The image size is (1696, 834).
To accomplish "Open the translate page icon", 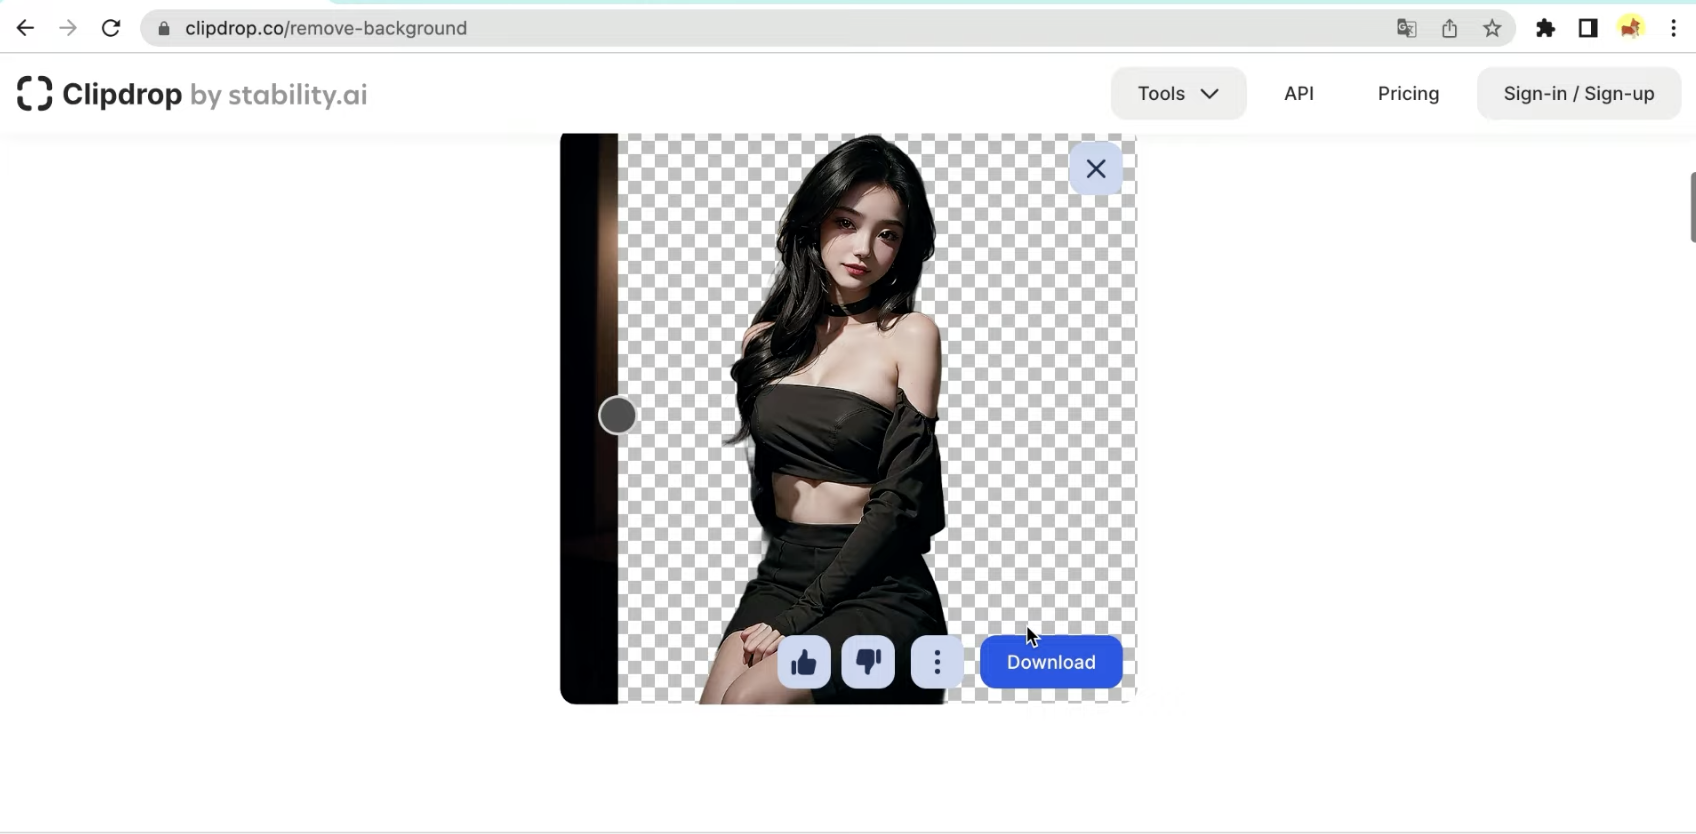I will pyautogui.click(x=1407, y=28).
